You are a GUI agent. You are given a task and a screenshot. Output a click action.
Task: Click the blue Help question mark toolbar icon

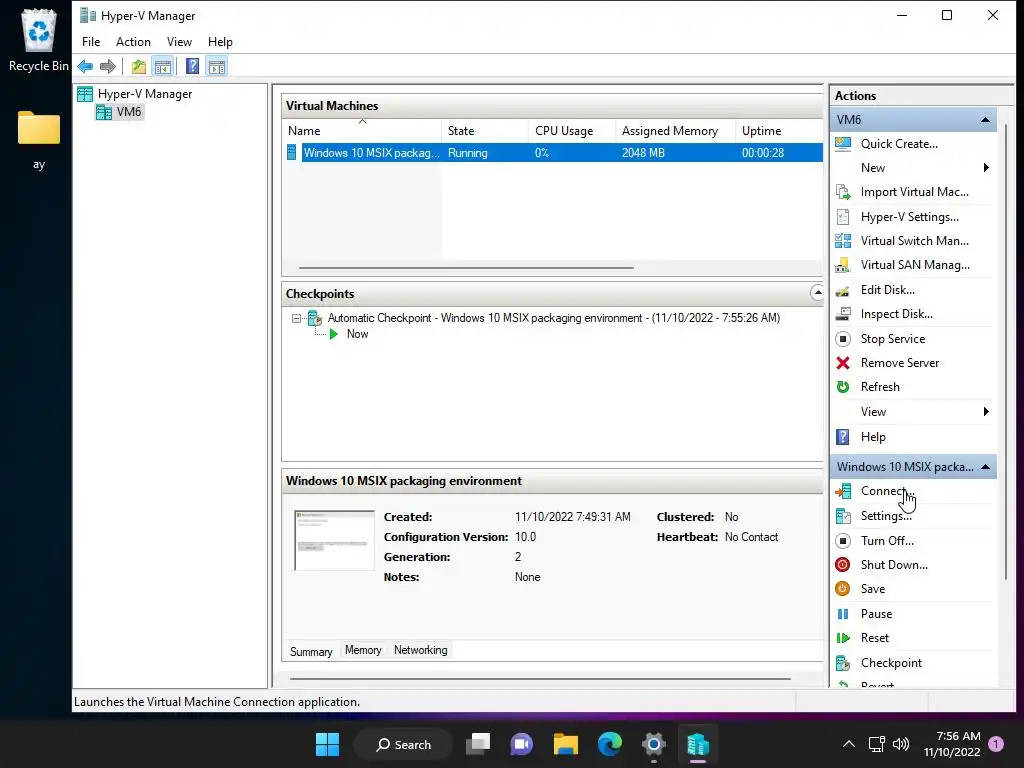[x=192, y=67]
